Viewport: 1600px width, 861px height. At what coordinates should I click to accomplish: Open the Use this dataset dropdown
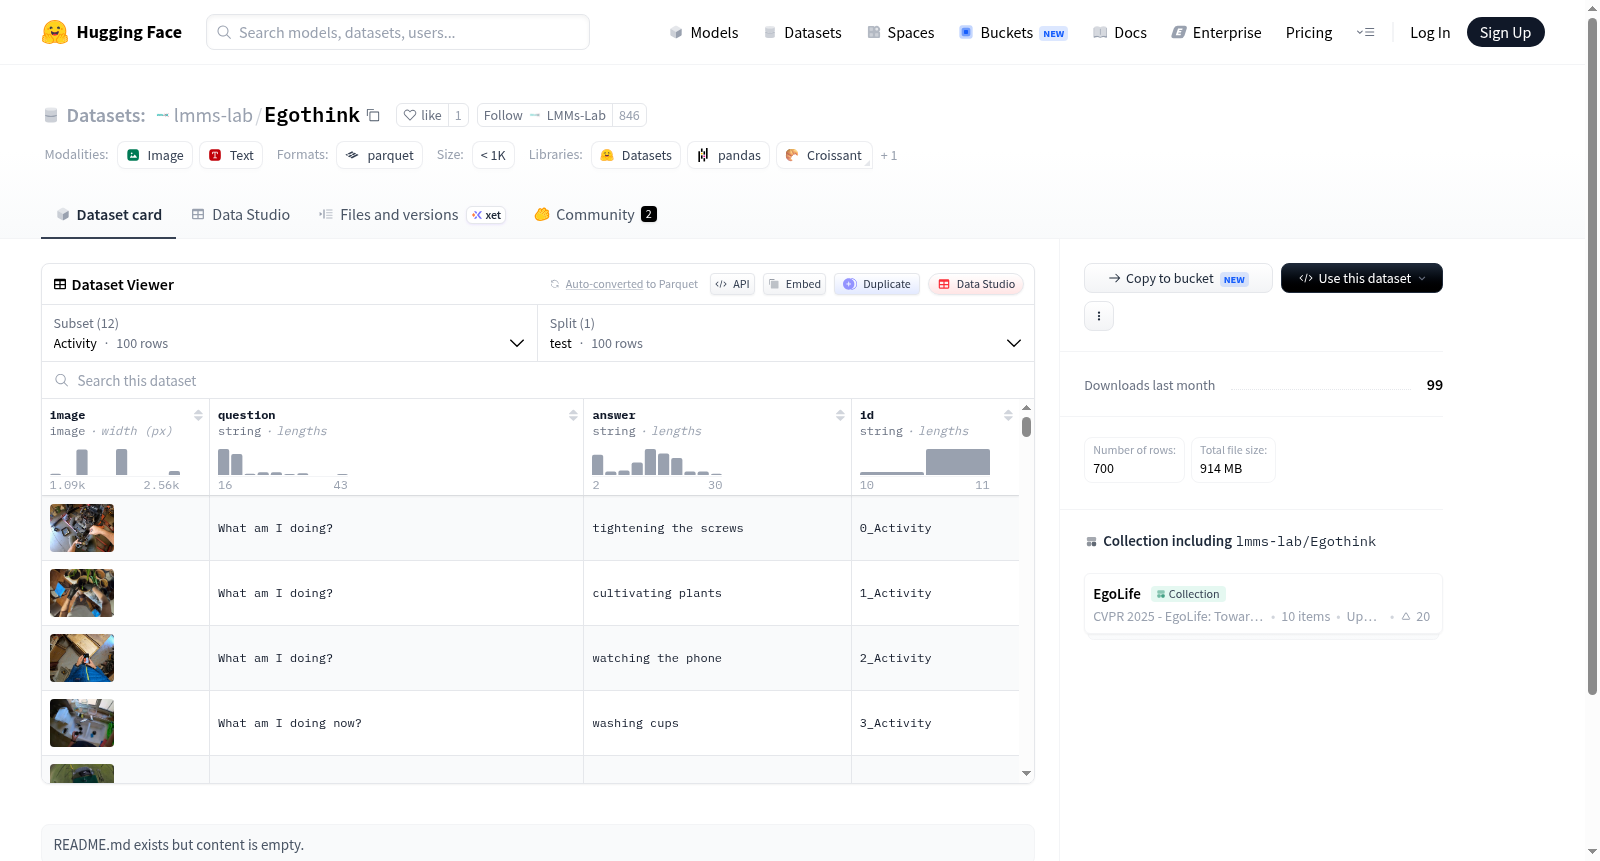point(1362,278)
